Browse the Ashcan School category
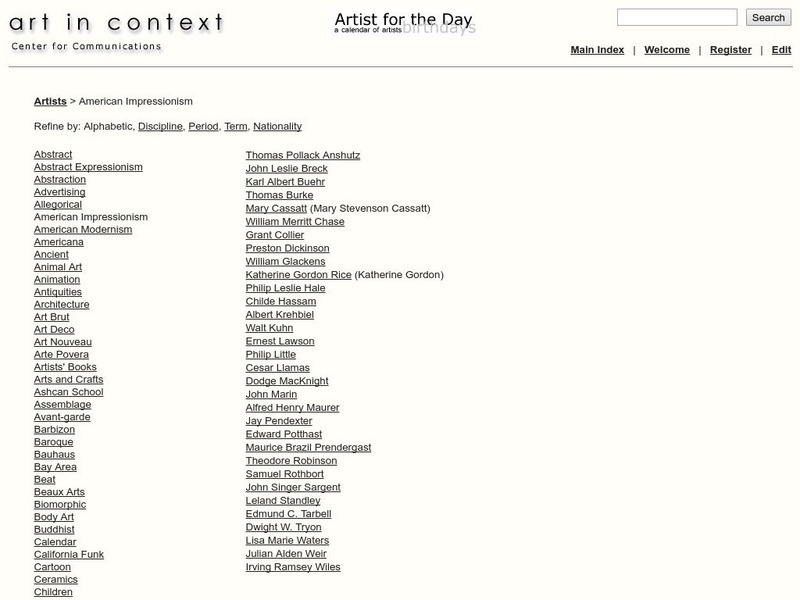Image resolution: width=800 pixels, height=600 pixels. point(68,392)
